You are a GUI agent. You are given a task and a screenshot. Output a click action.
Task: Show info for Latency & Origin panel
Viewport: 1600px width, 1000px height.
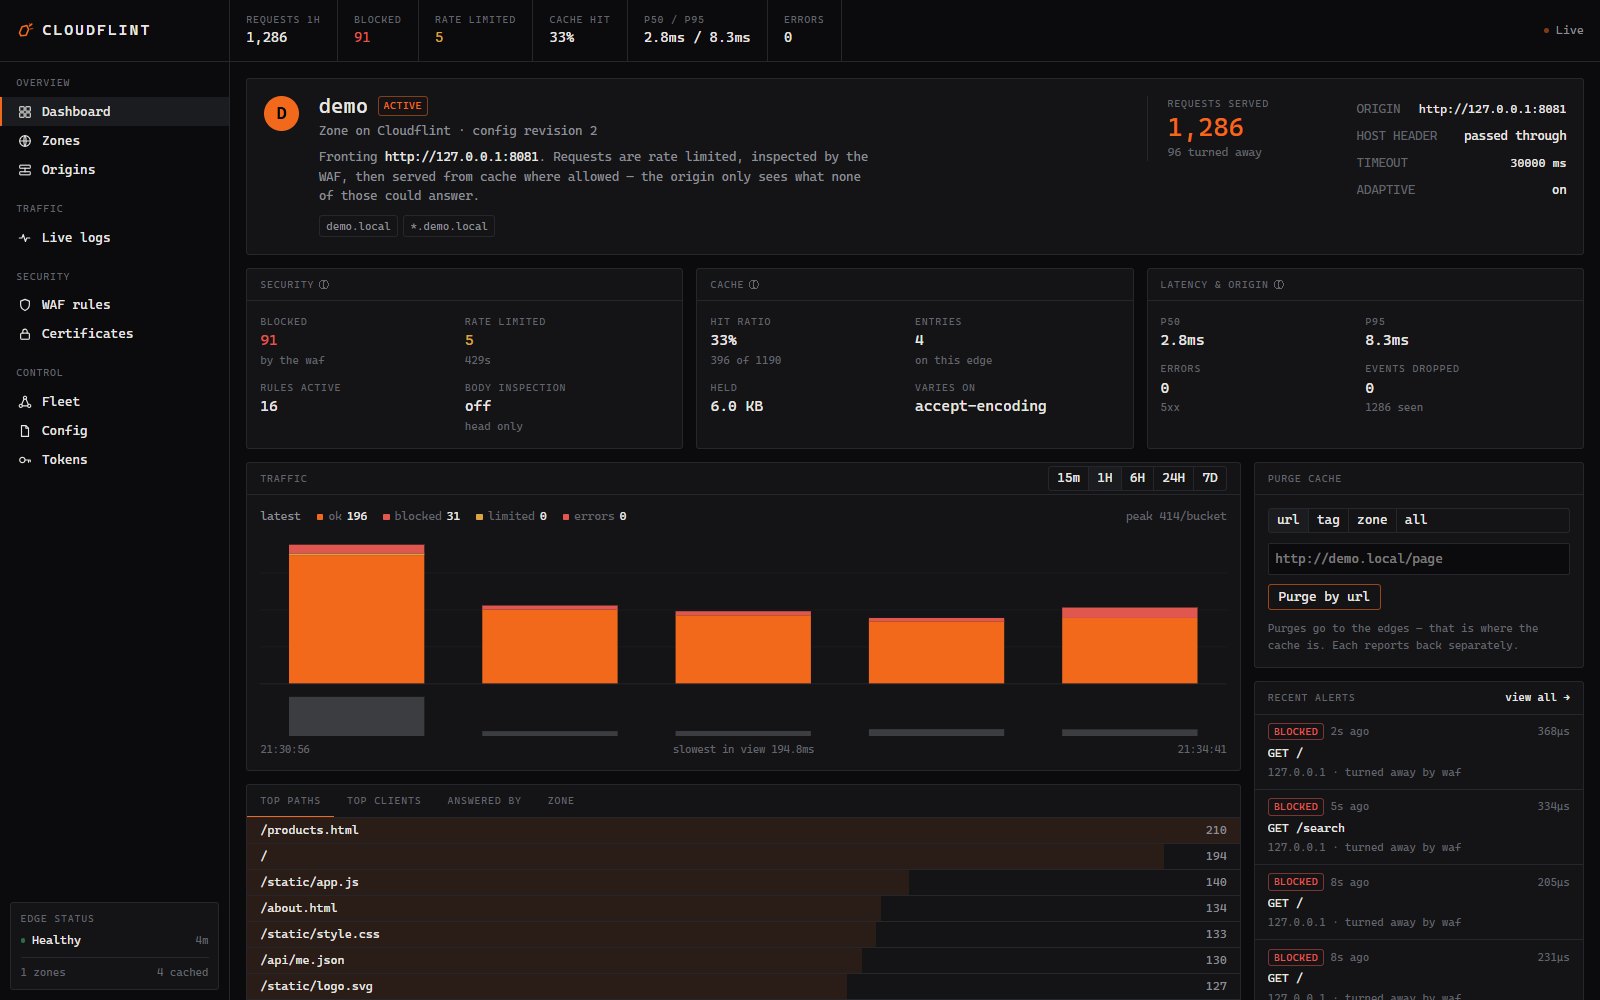(x=1279, y=285)
